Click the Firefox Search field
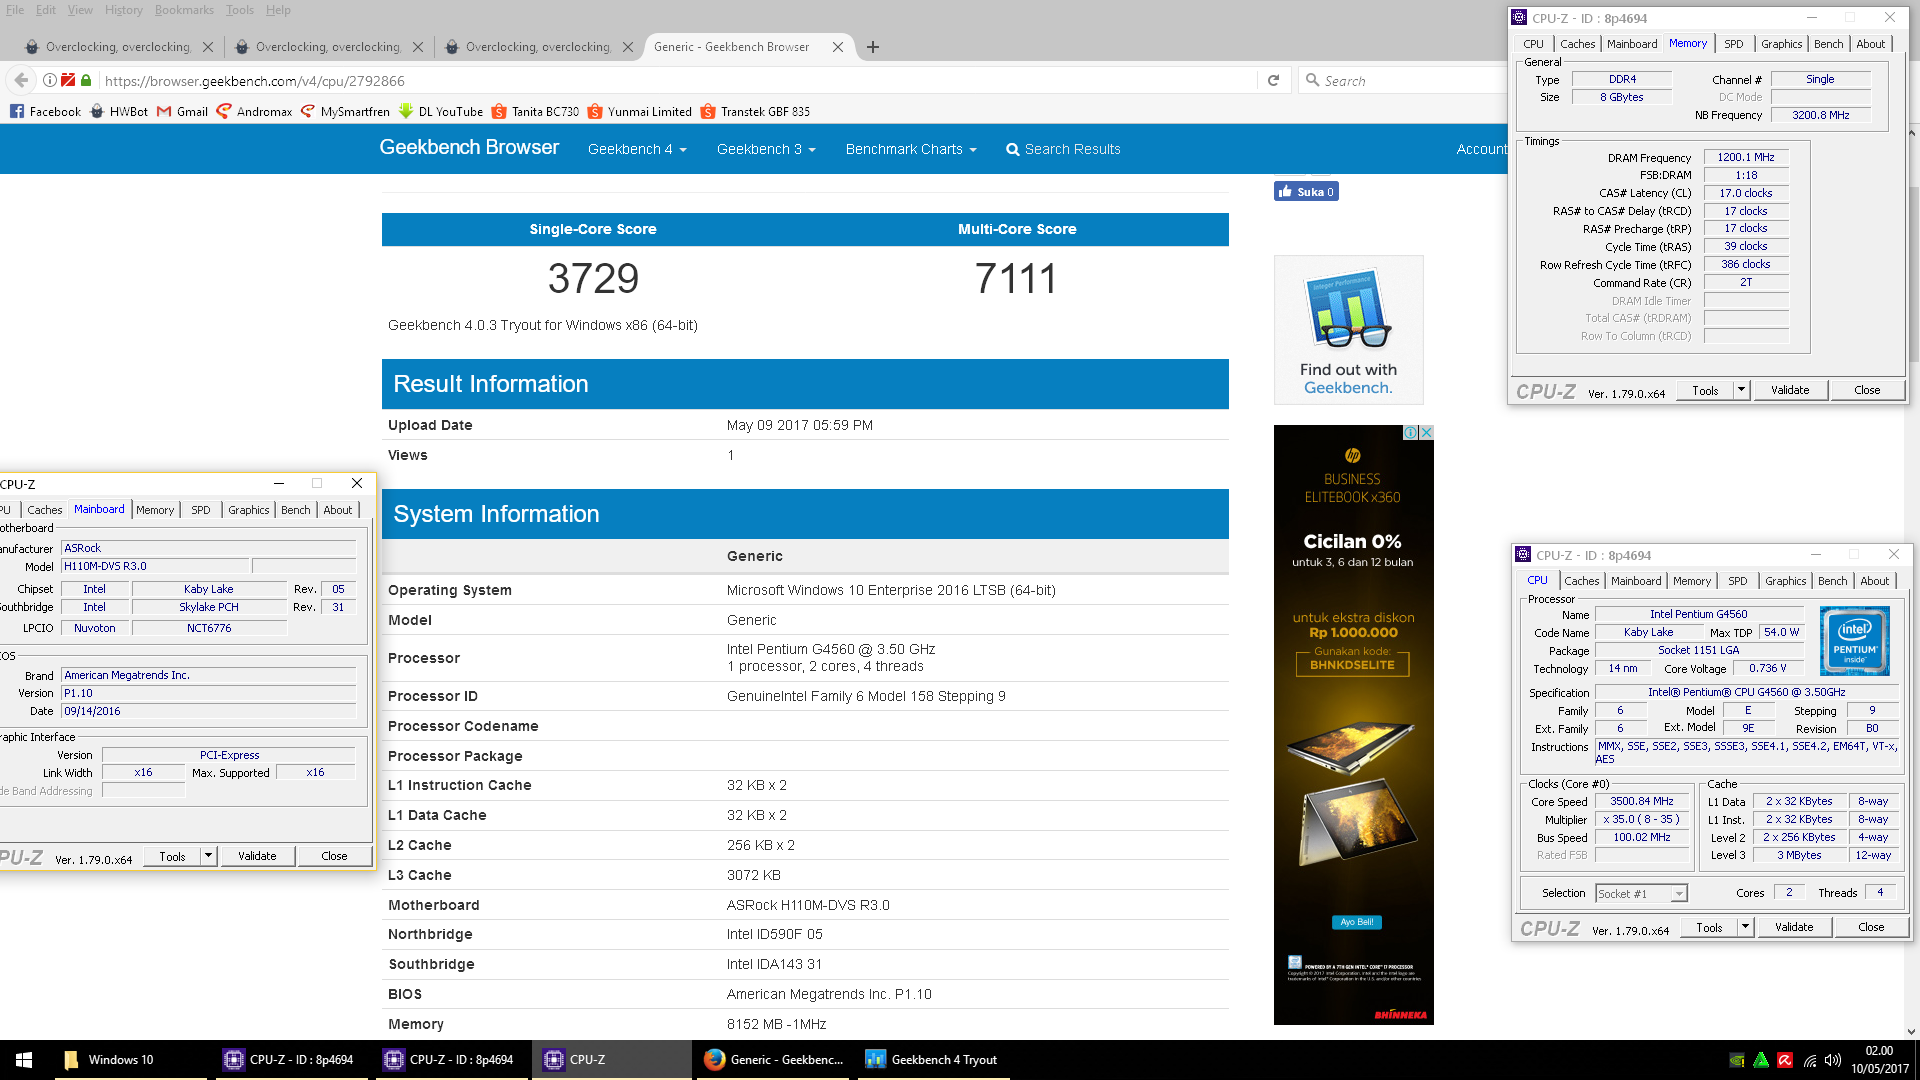Viewport: 1920px width, 1080px height. point(1410,81)
